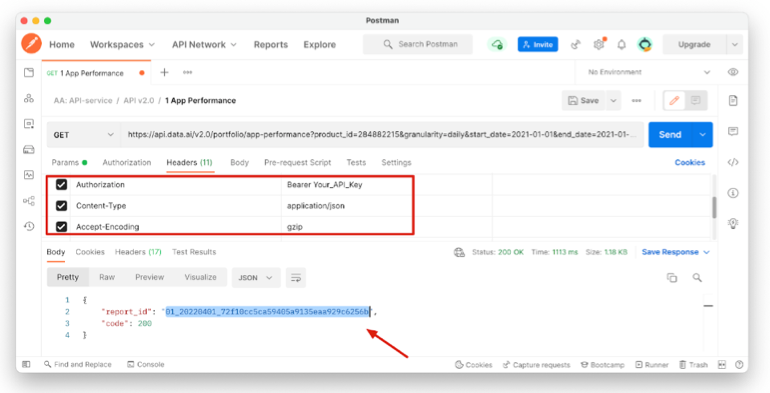Expand the Workspaces dropdown

click(122, 44)
